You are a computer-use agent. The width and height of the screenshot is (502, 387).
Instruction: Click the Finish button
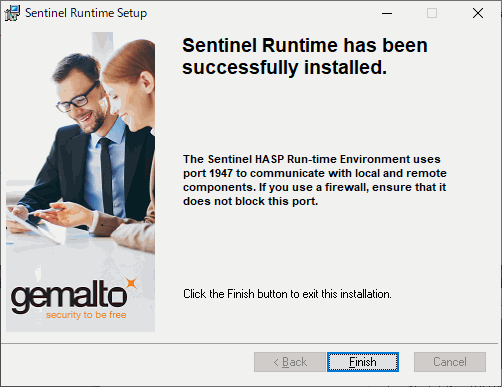click(x=363, y=362)
